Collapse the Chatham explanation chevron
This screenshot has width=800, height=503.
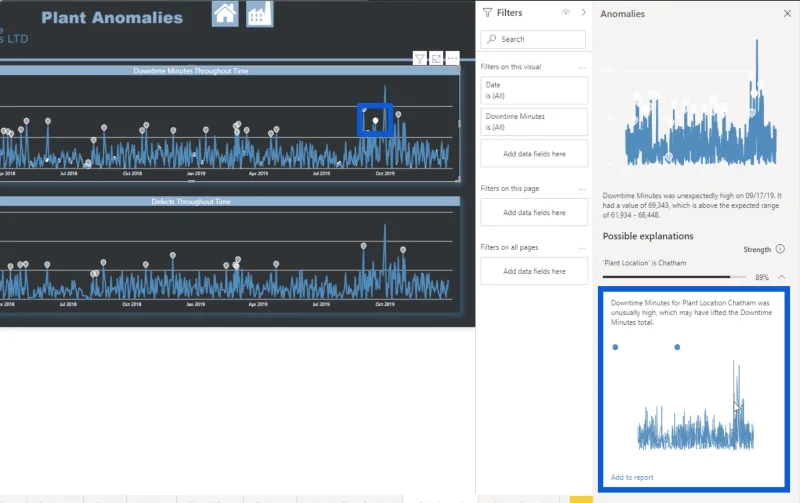[782, 277]
